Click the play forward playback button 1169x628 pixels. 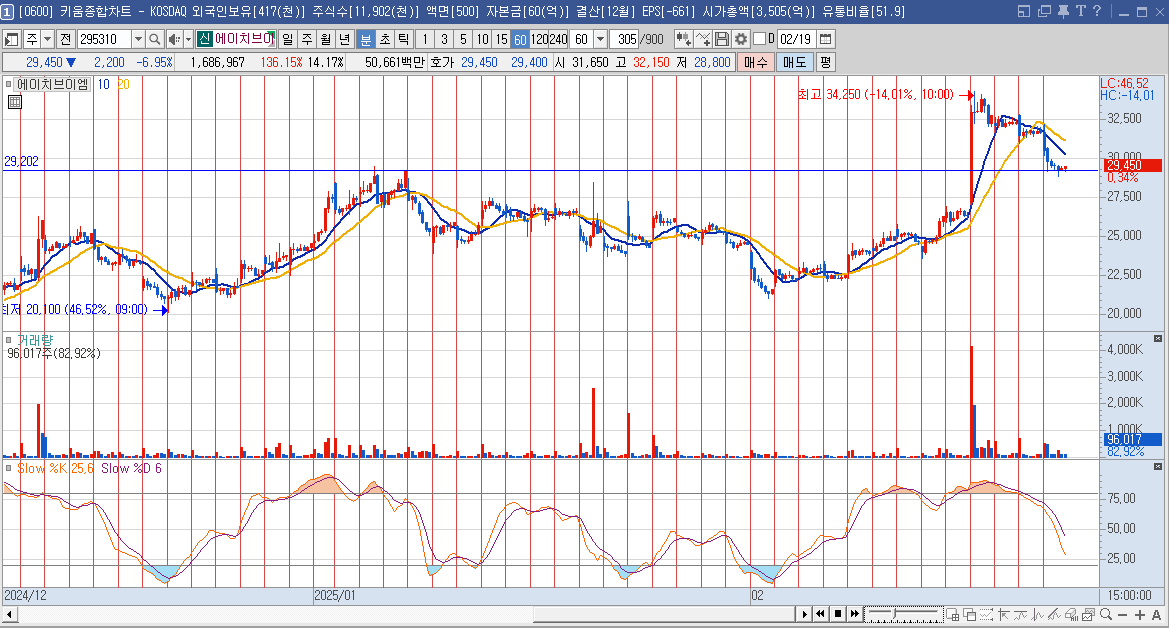click(804, 614)
